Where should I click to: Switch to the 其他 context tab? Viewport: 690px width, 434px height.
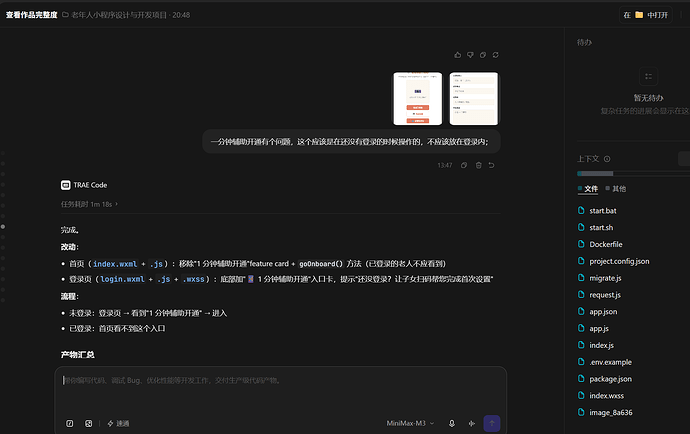click(616, 189)
